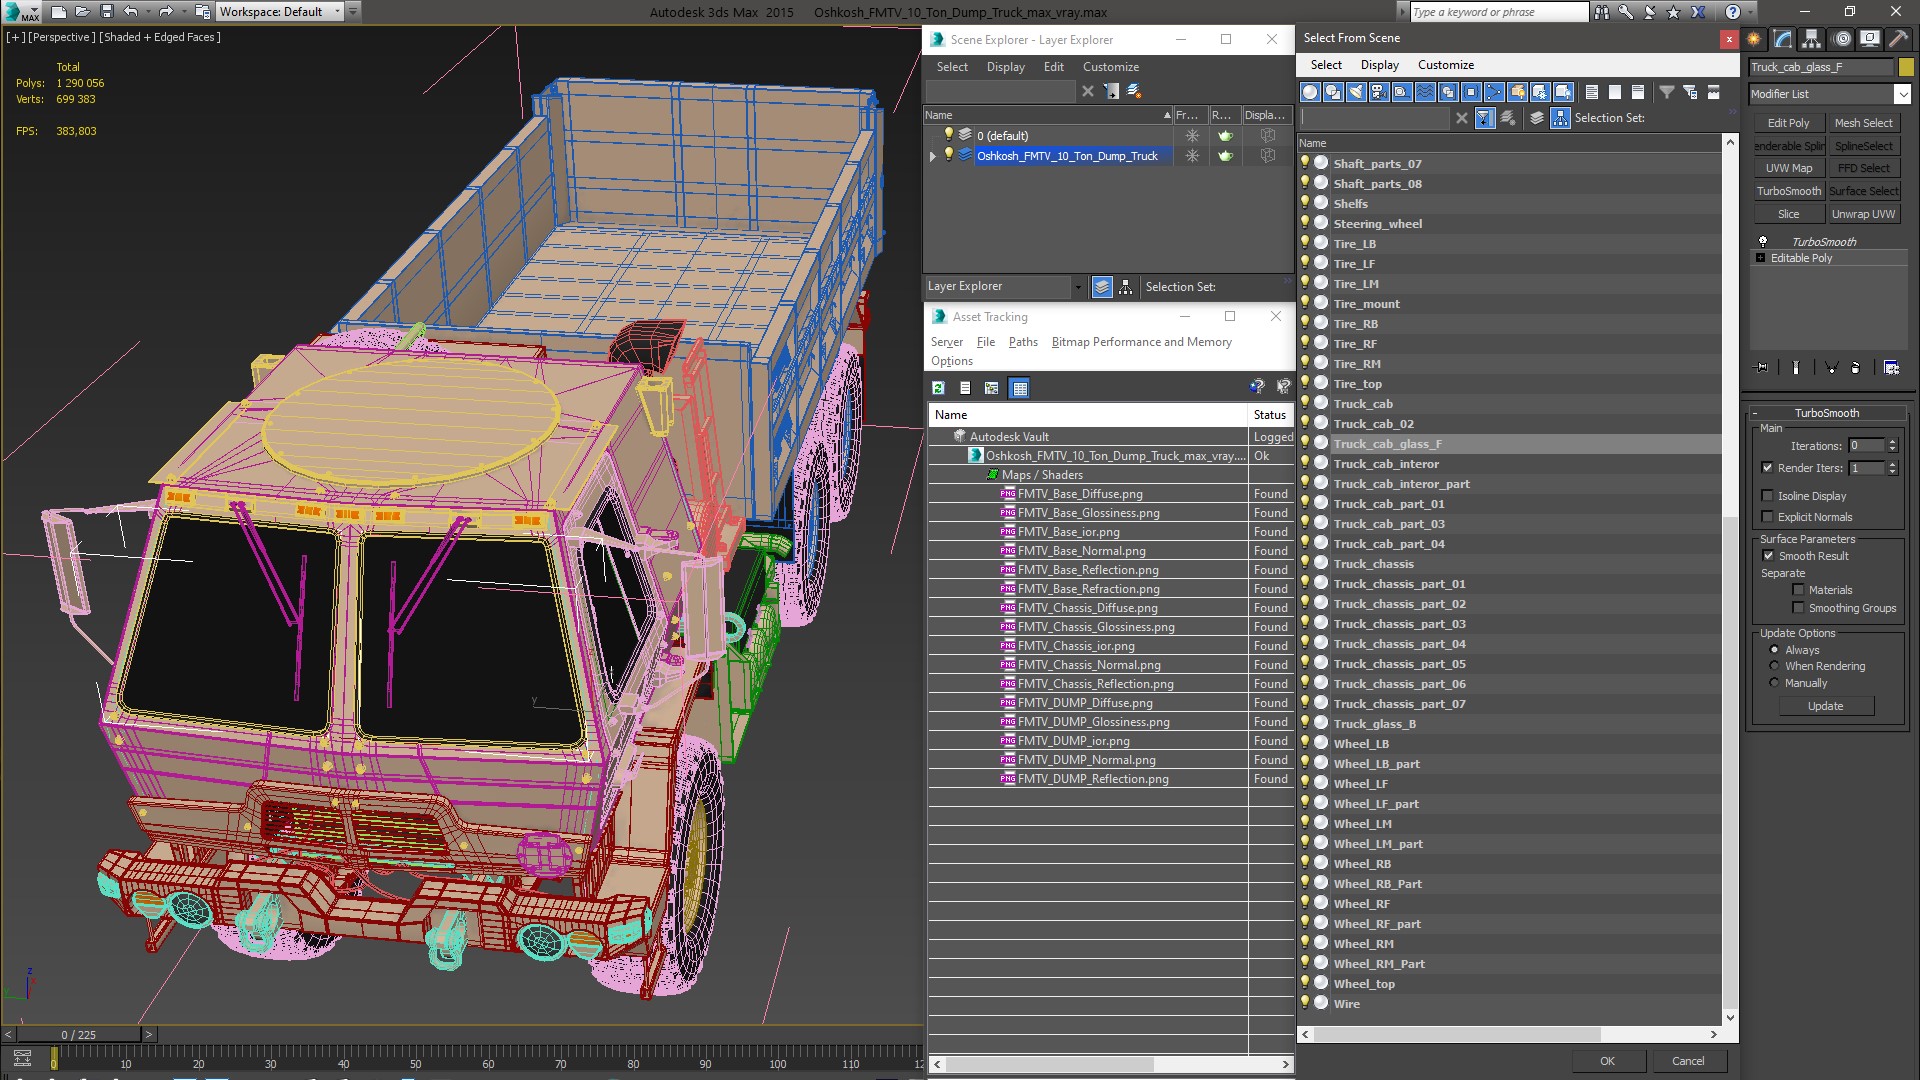Switch Select From Scene to sort by hierarchy
Viewport: 1920px width, 1080px height.
tap(1561, 118)
